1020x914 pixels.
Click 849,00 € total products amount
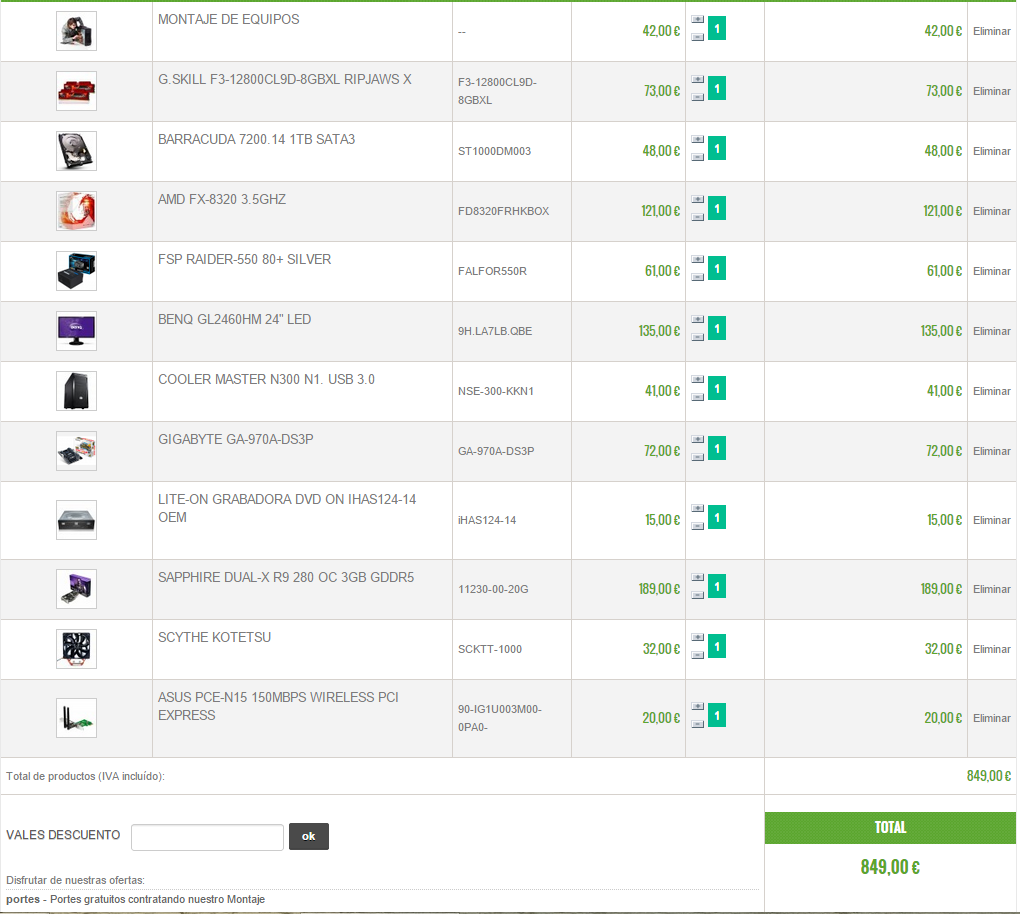(988, 775)
